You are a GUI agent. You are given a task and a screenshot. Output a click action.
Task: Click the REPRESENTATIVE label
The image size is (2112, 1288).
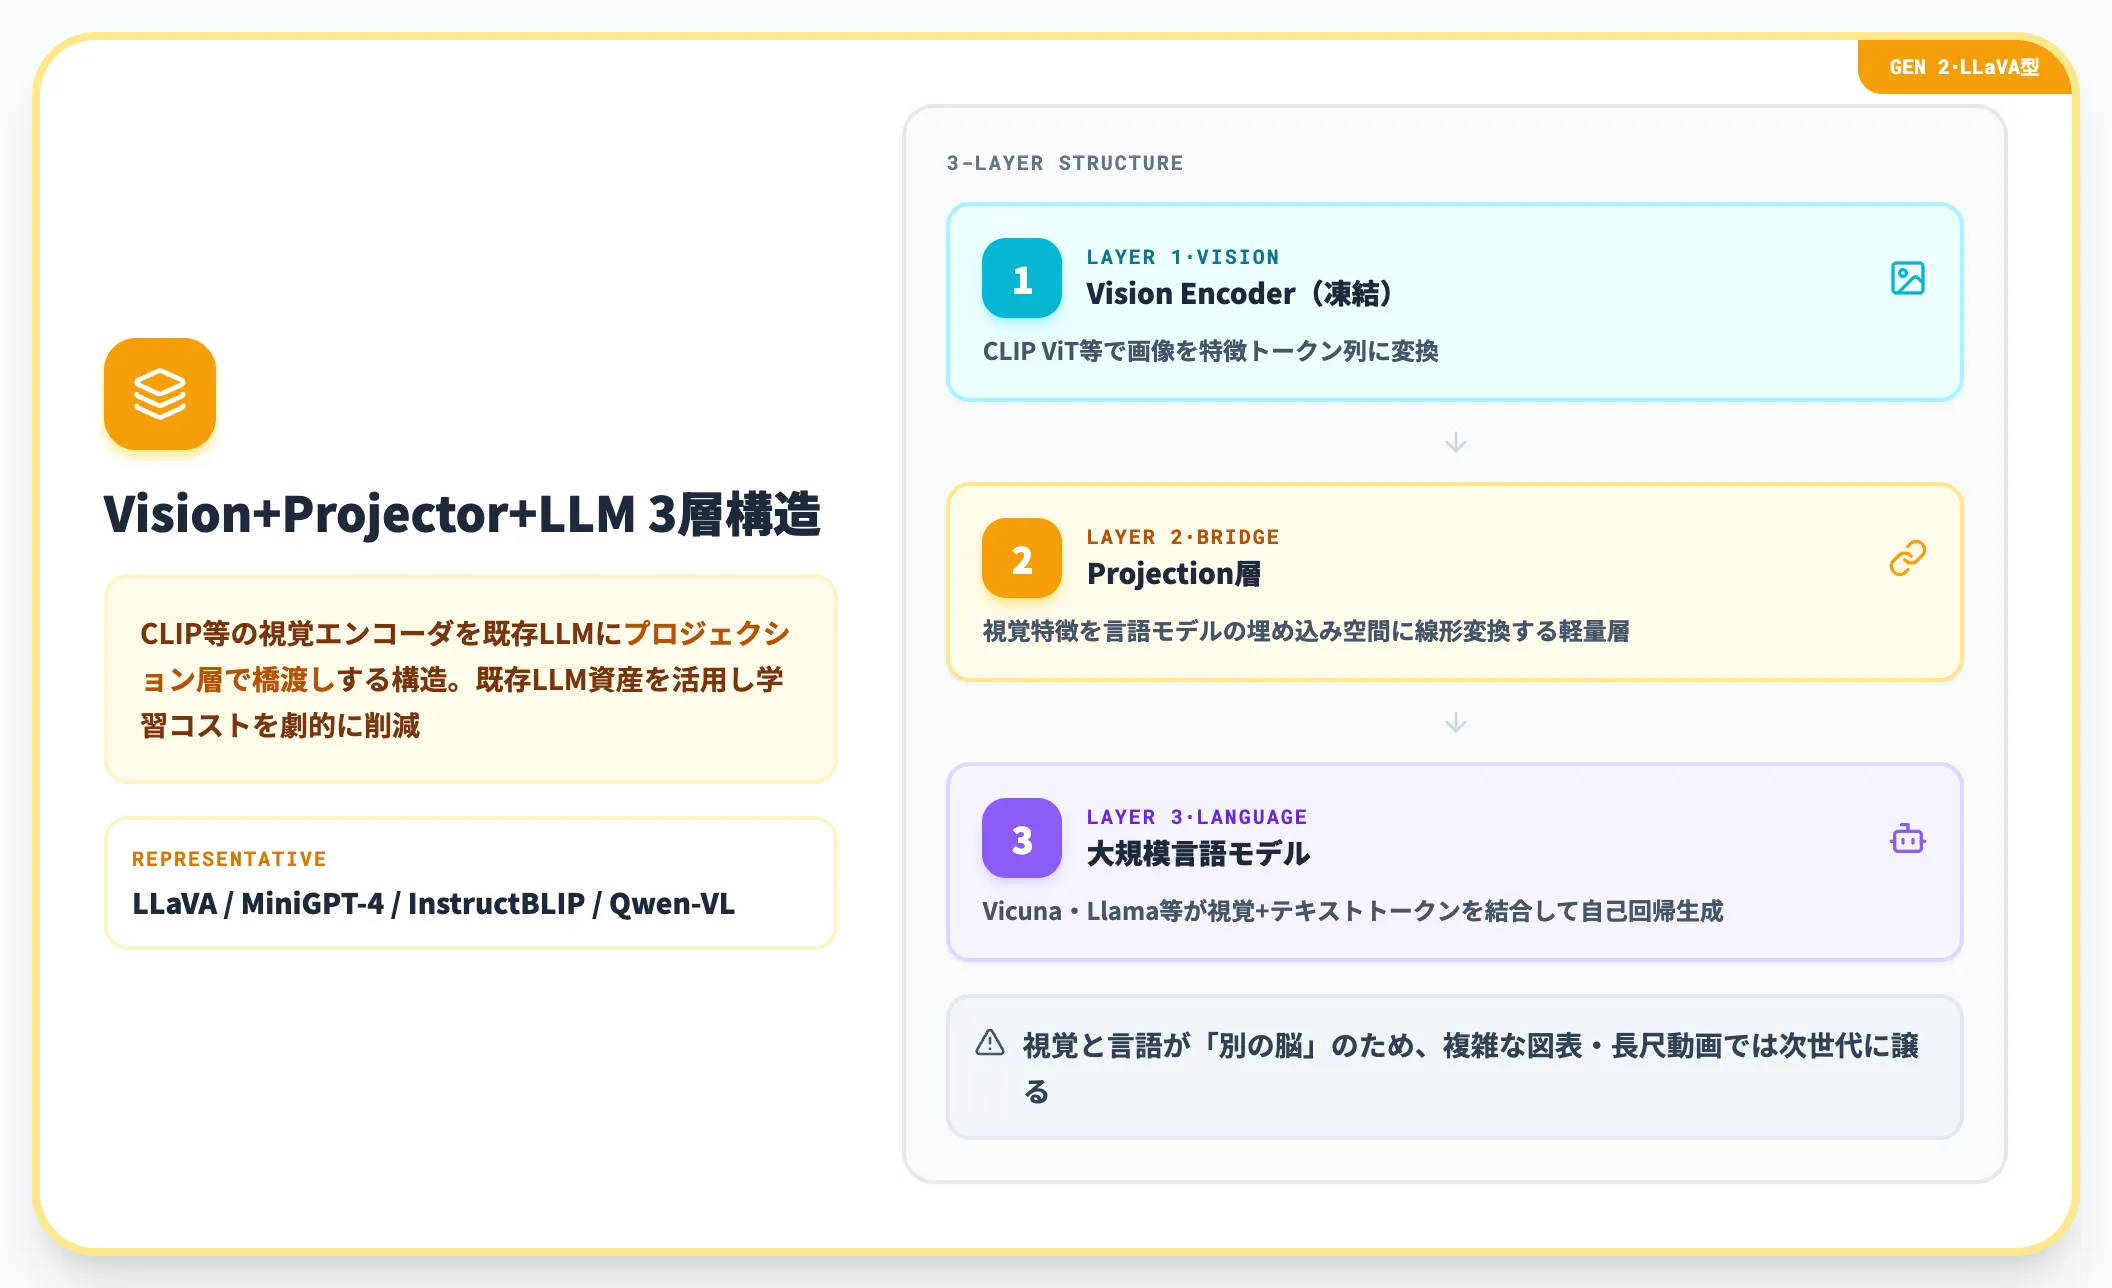click(x=229, y=859)
